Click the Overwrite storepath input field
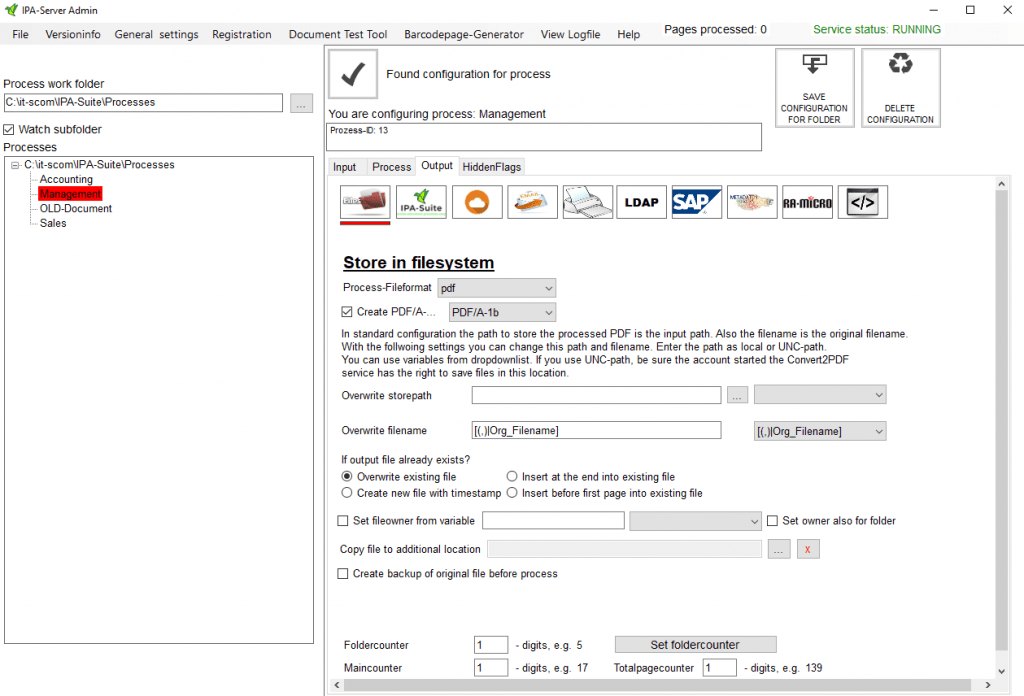The image size is (1024, 696). [596, 394]
